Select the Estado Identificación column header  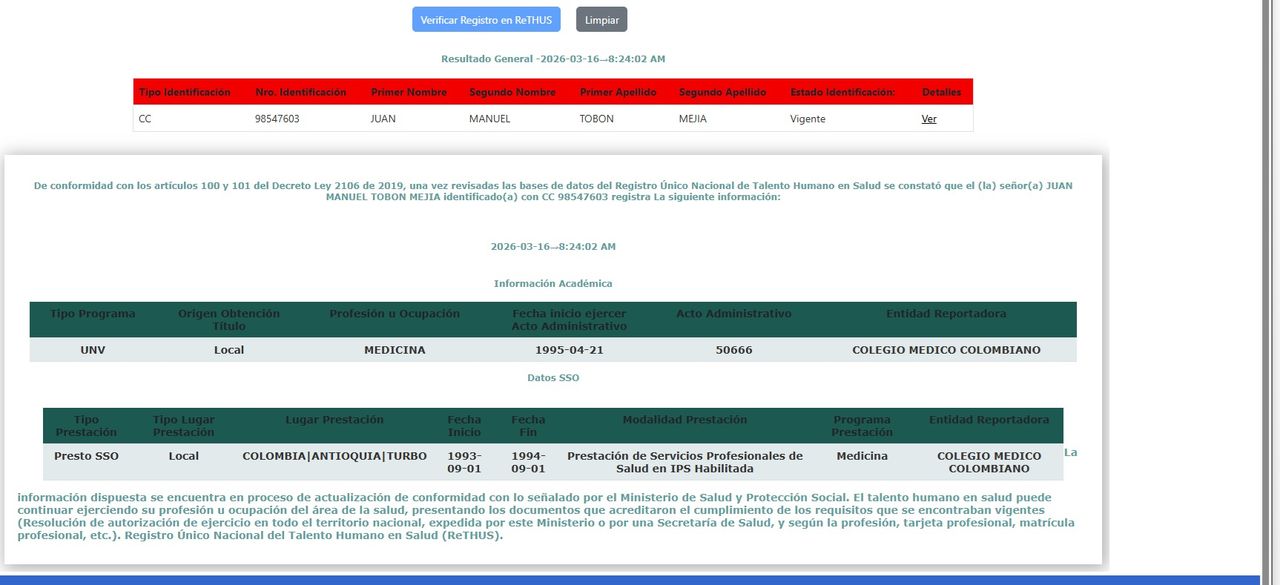tap(842, 92)
